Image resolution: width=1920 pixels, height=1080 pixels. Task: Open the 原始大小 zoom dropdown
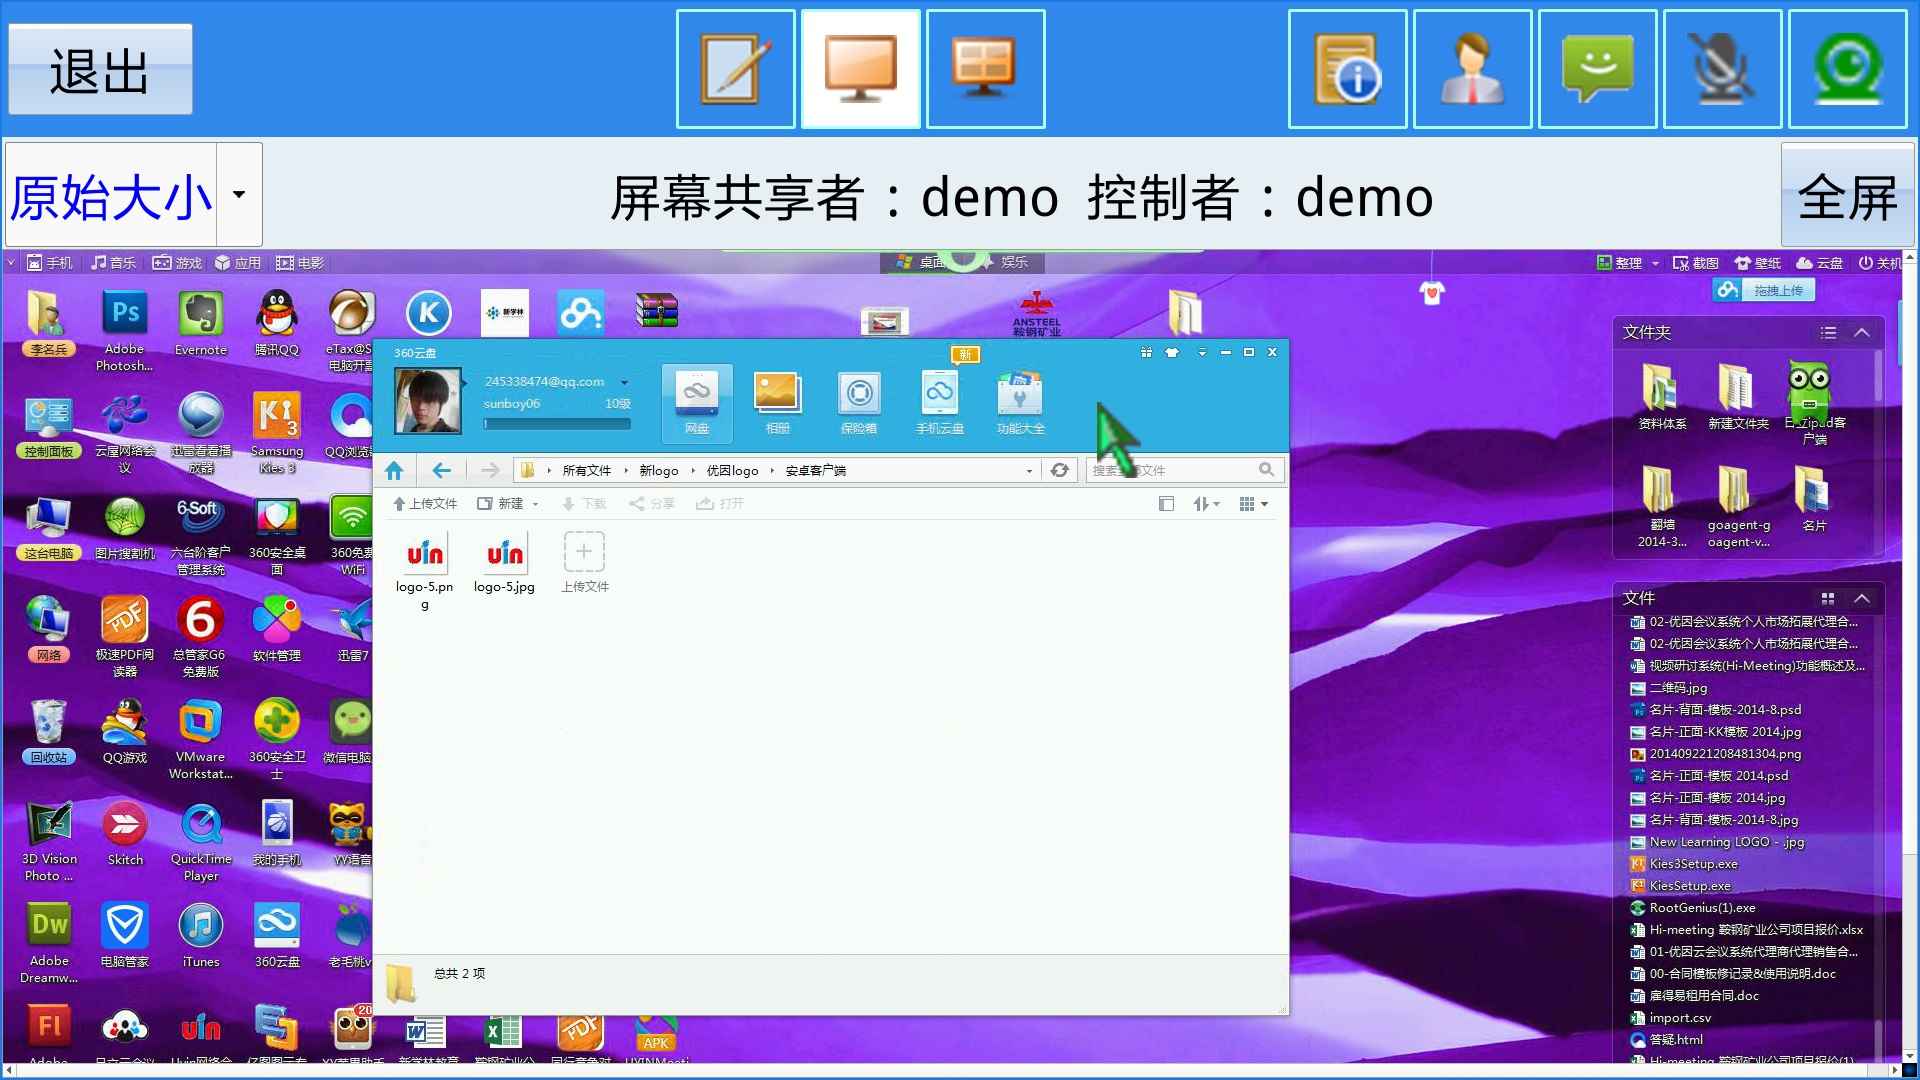(x=237, y=194)
